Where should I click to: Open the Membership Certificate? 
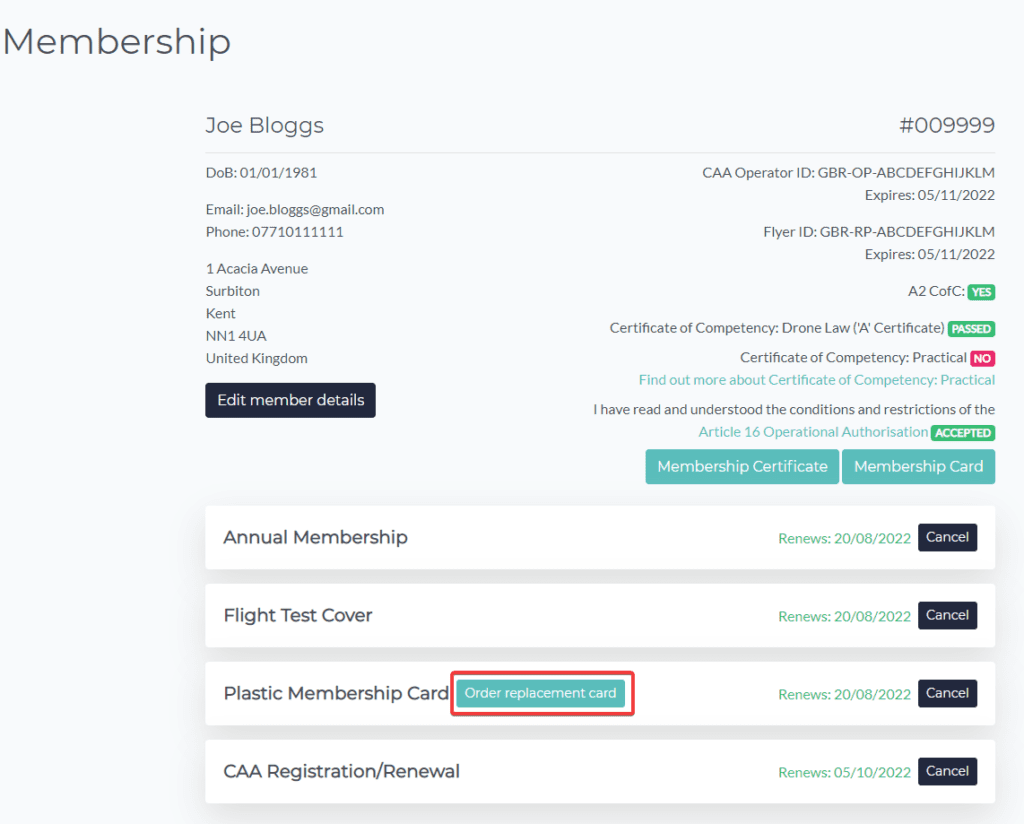742,466
